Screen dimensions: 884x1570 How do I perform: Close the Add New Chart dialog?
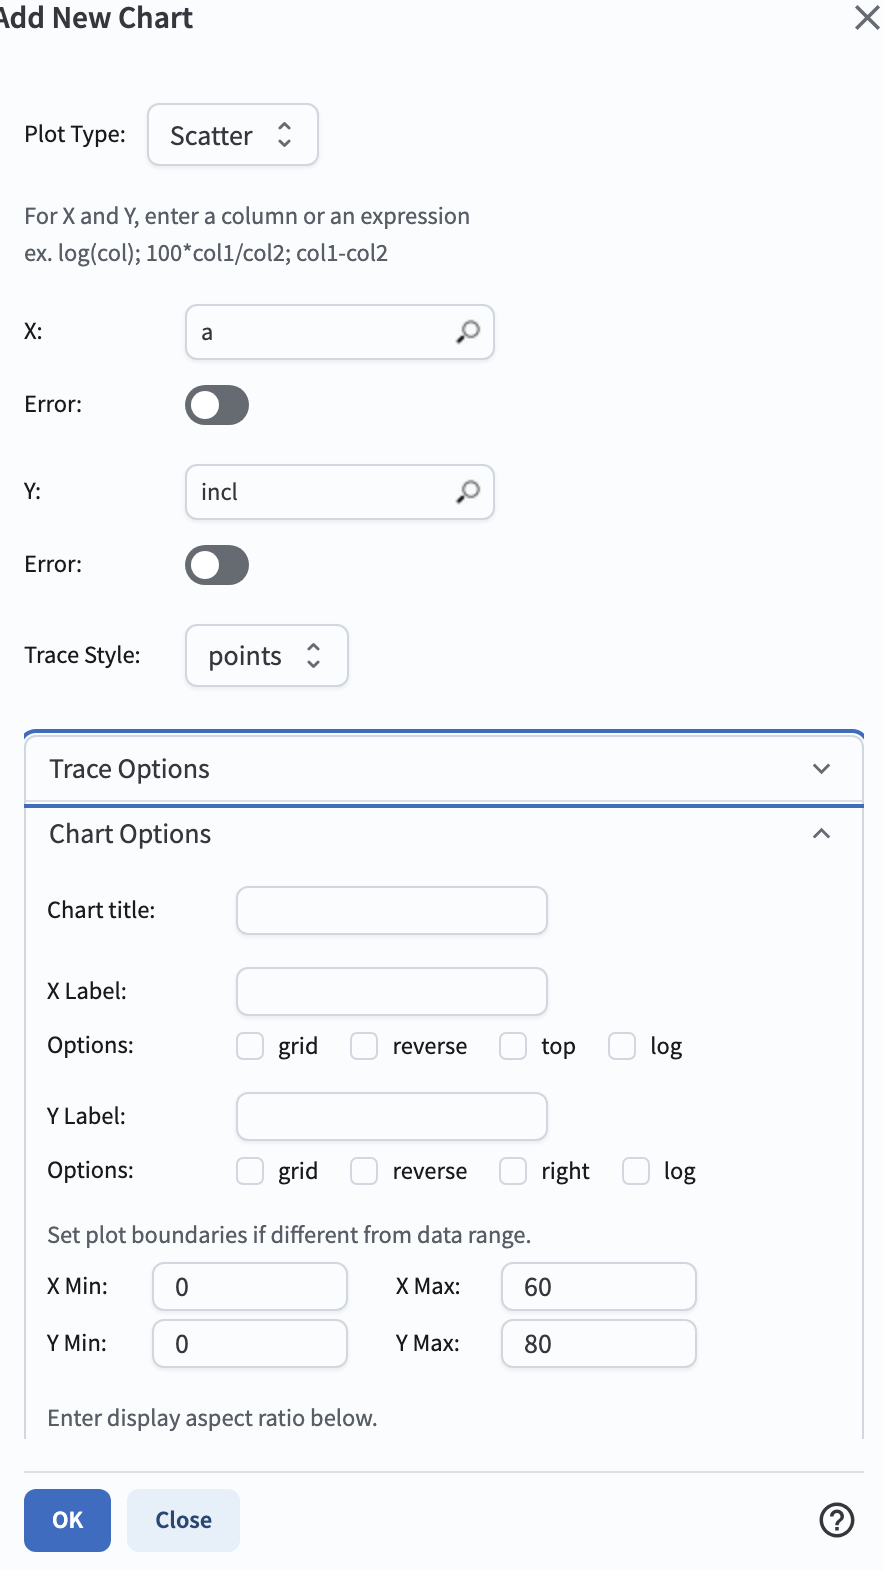point(867,17)
